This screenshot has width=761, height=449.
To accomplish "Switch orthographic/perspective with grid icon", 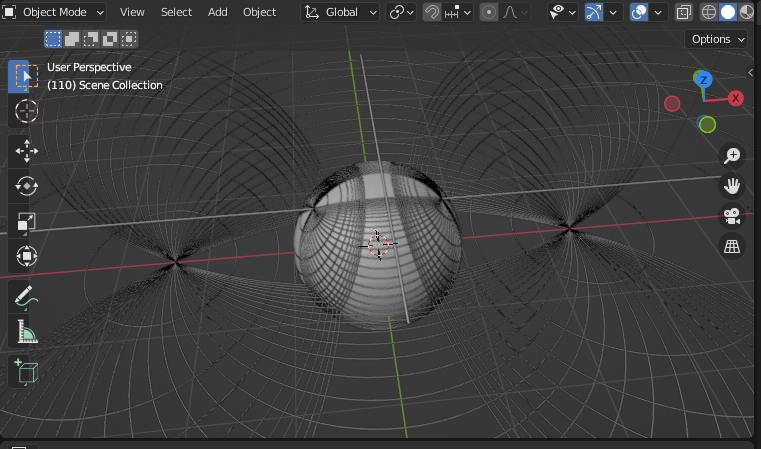I will (x=732, y=246).
